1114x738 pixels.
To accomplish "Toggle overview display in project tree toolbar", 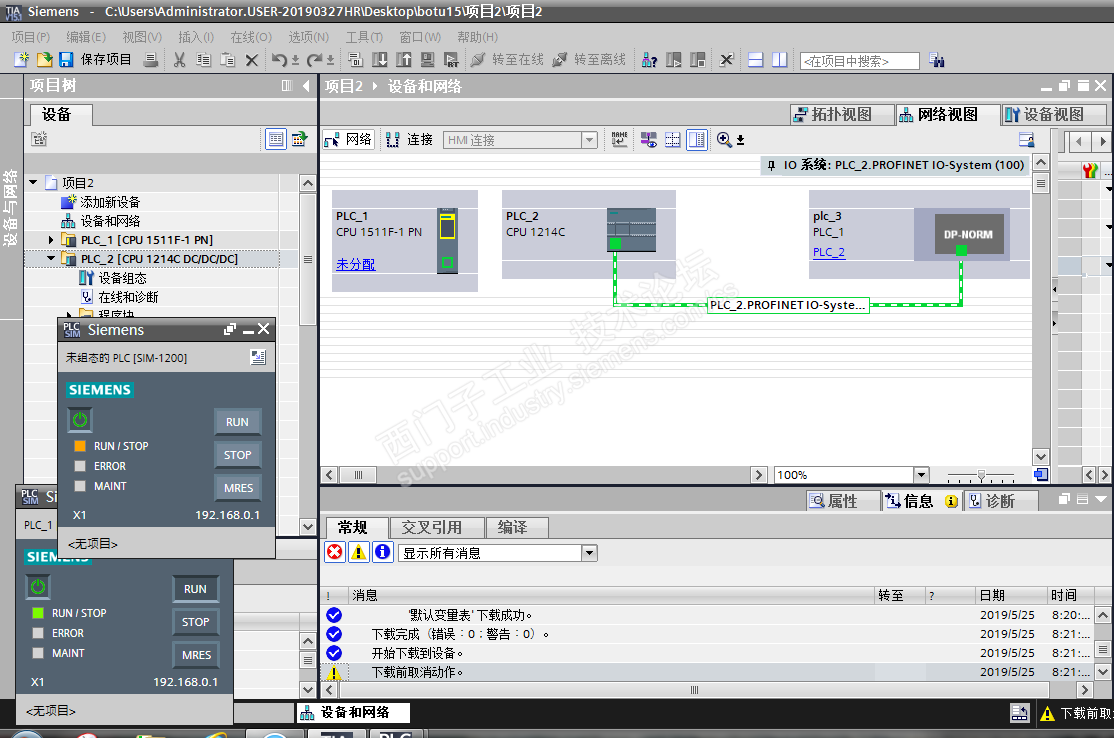I will [x=276, y=139].
